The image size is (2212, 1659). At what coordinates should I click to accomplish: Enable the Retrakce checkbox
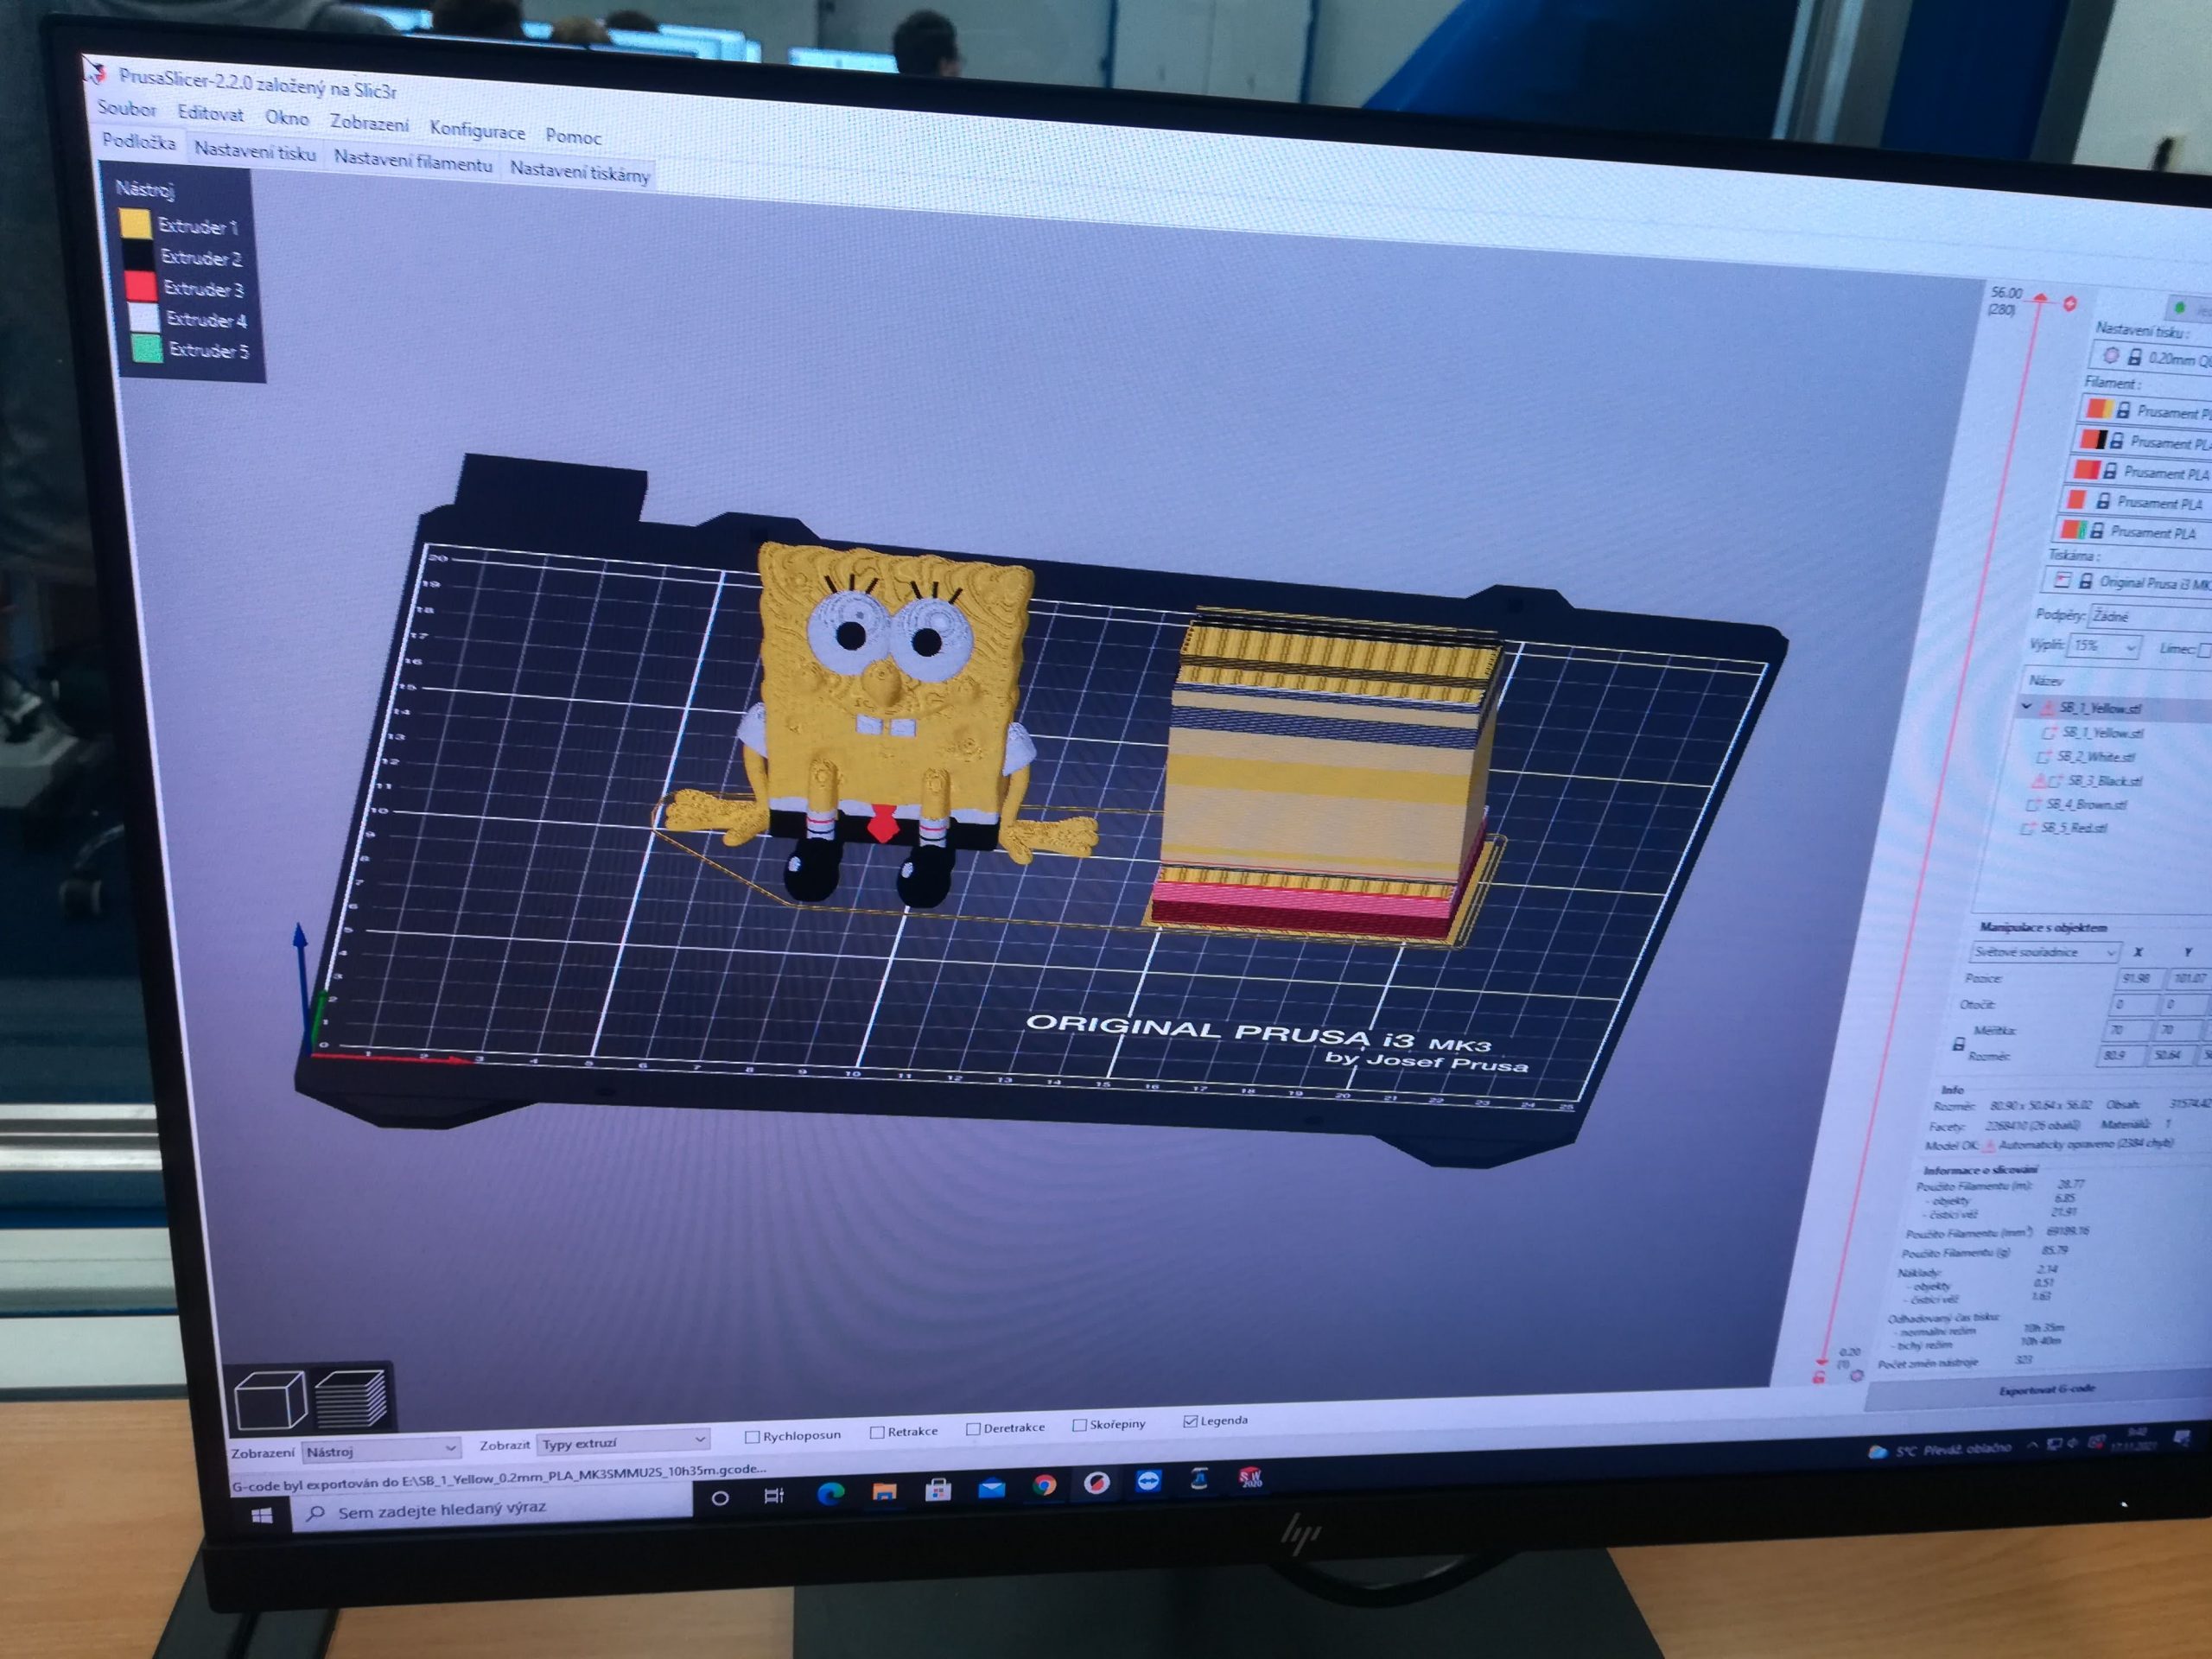coord(877,1433)
